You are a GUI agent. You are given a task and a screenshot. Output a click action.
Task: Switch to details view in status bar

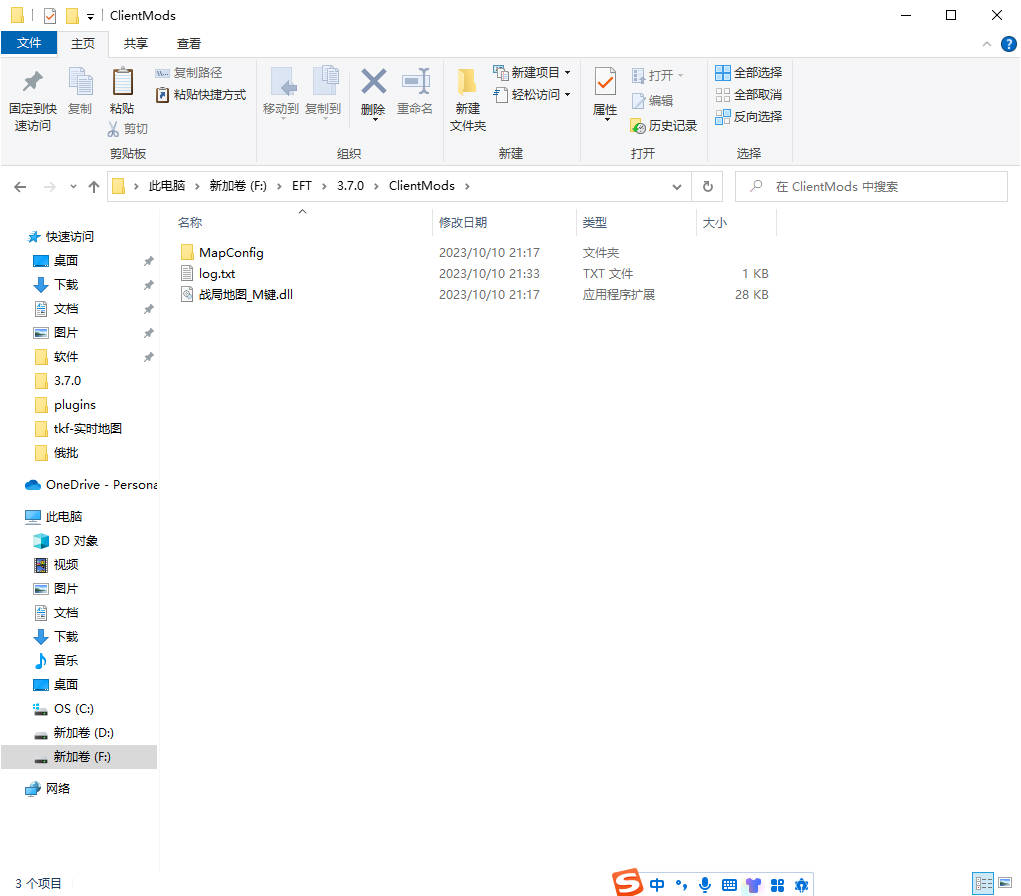[984, 883]
